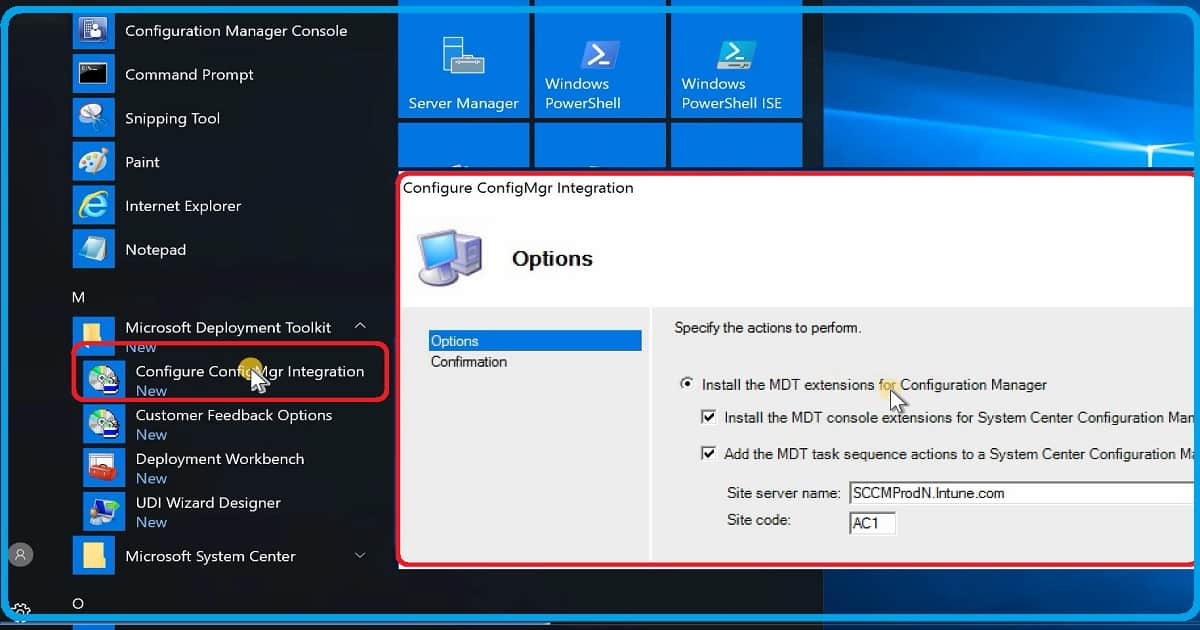Open the Settings gear icon

pyautogui.click(x=21, y=610)
